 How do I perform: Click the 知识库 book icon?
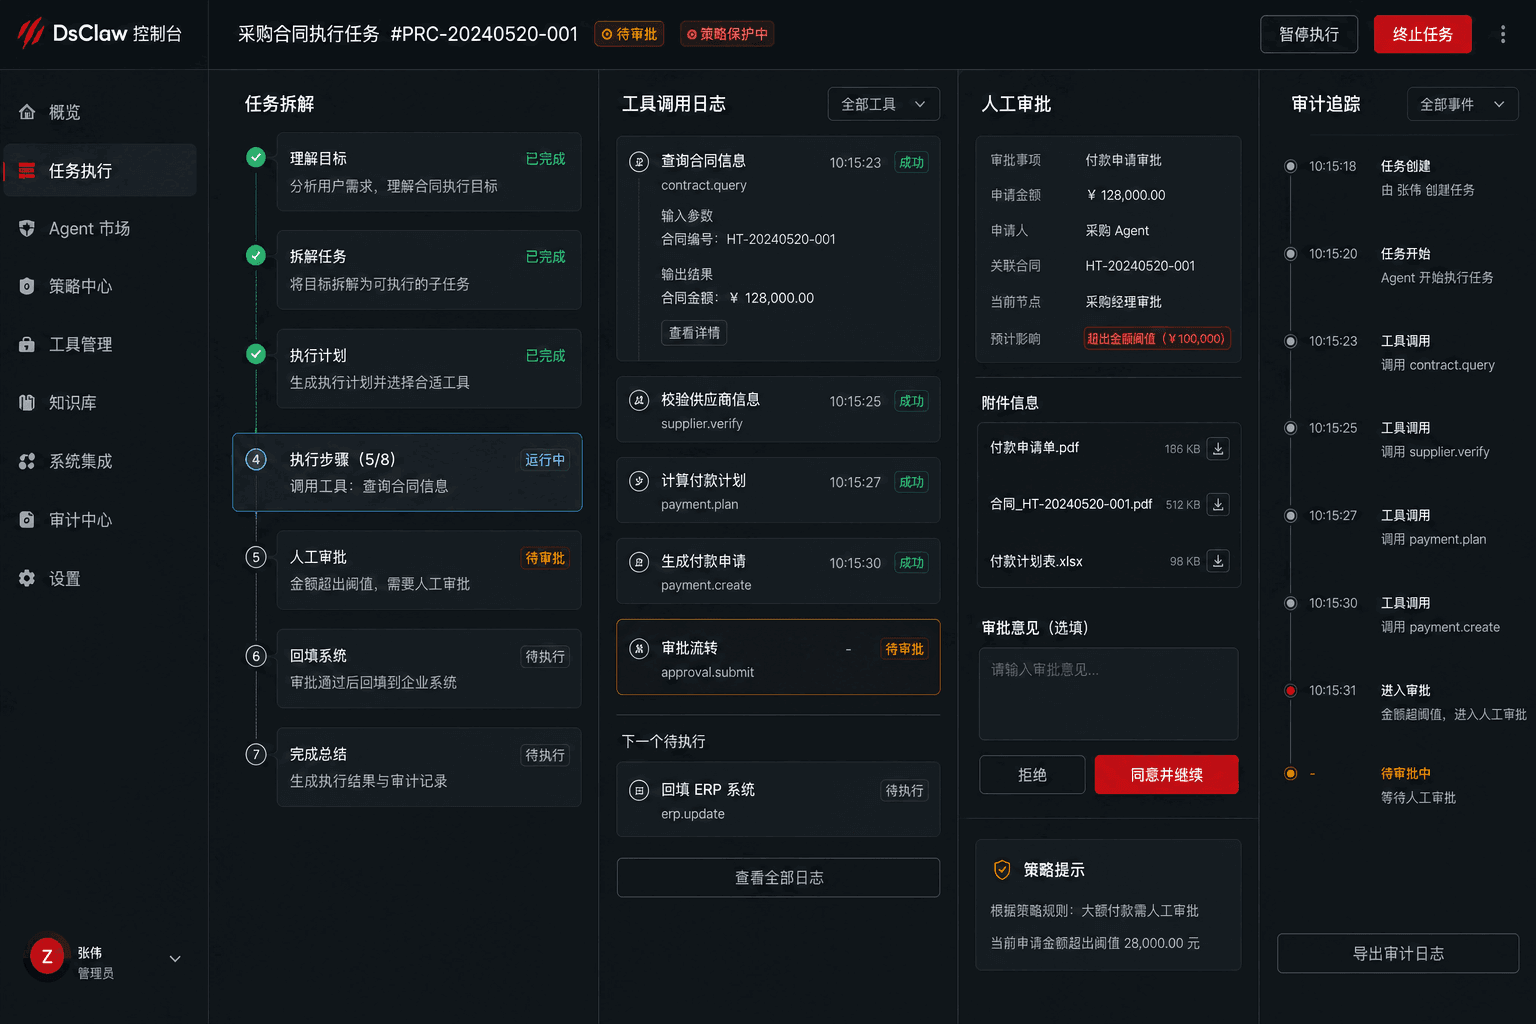tap(27, 403)
